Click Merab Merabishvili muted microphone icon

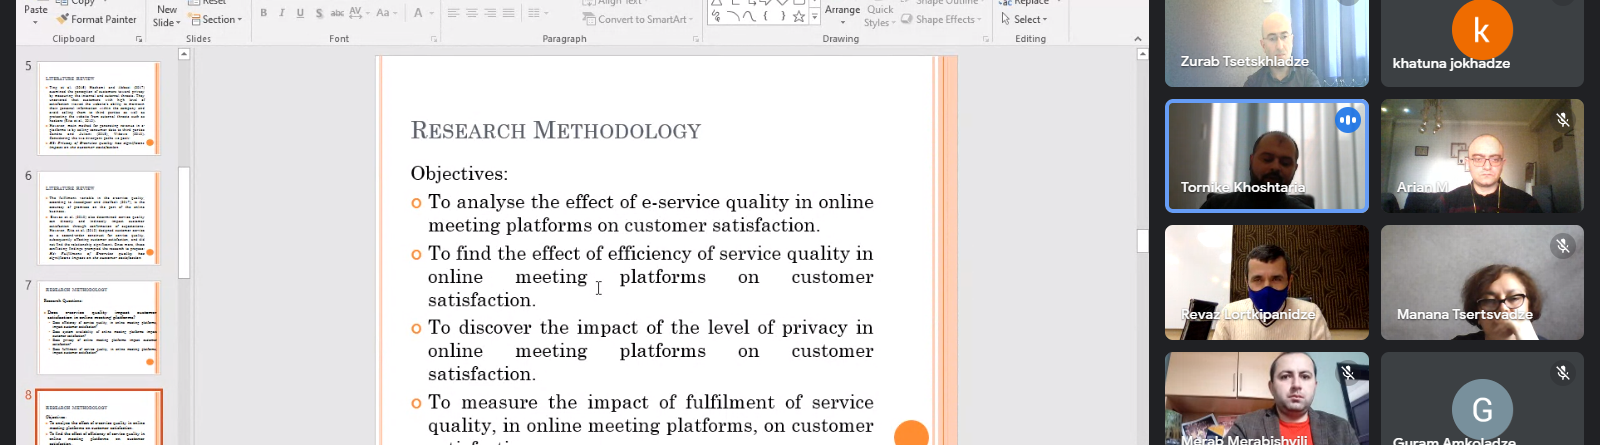point(1348,373)
